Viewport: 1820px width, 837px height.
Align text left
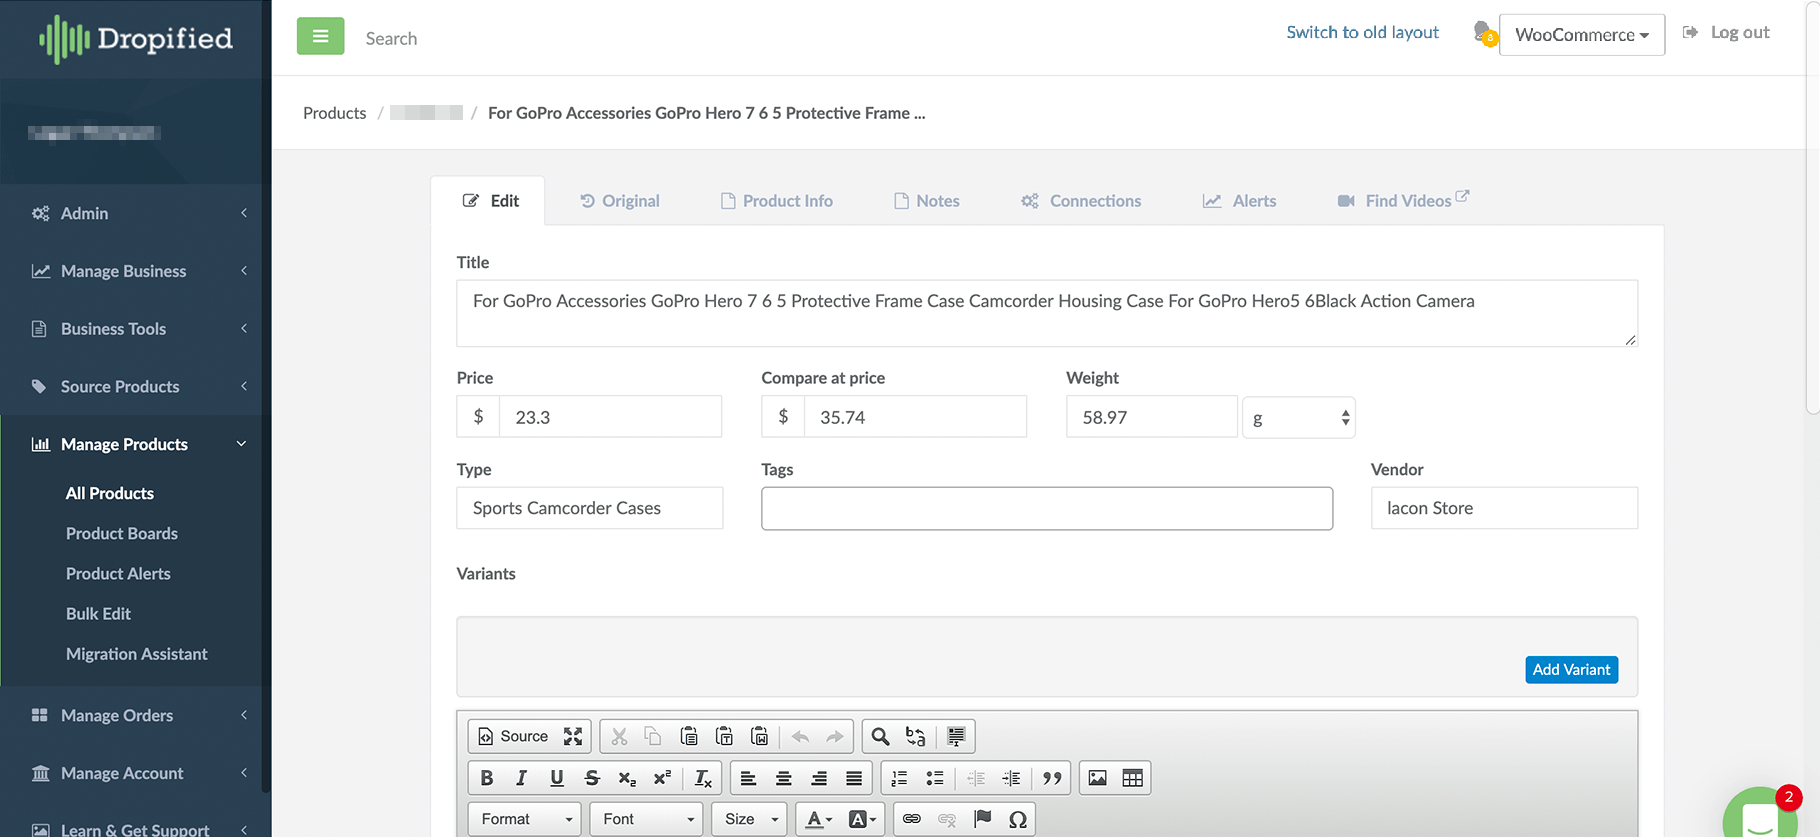coord(748,778)
